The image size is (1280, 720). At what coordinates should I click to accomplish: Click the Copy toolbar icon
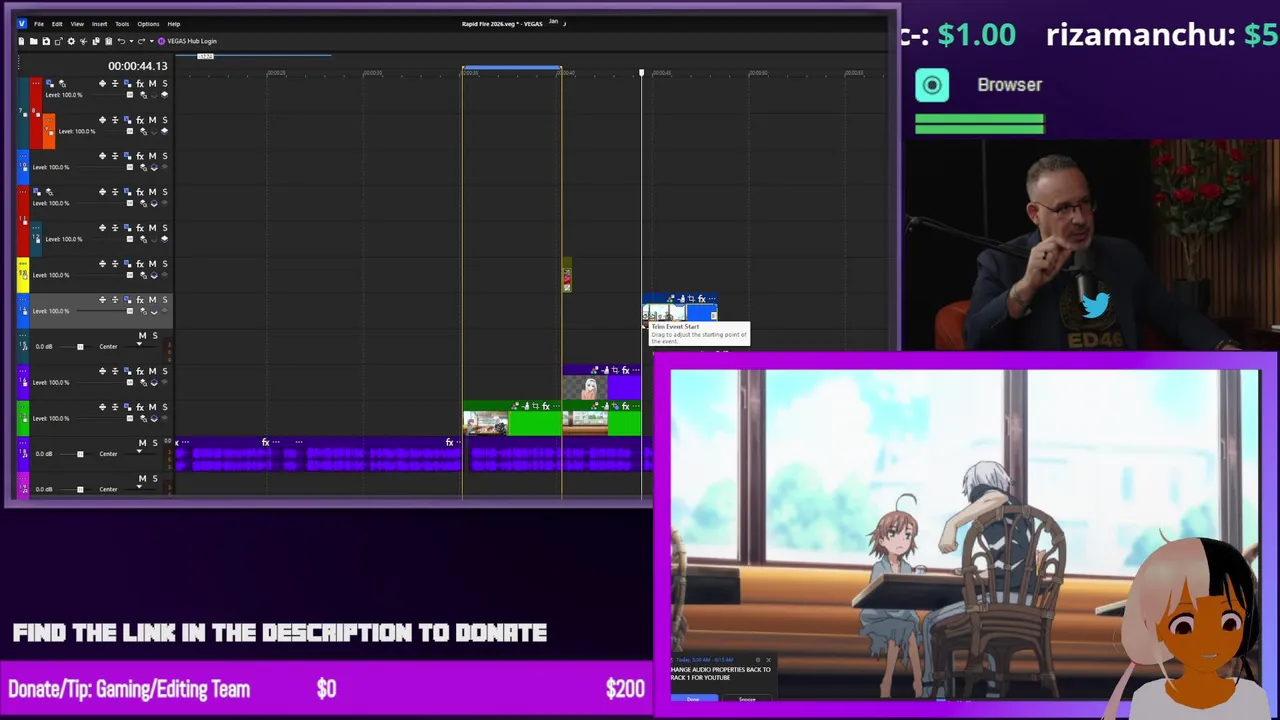(96, 41)
